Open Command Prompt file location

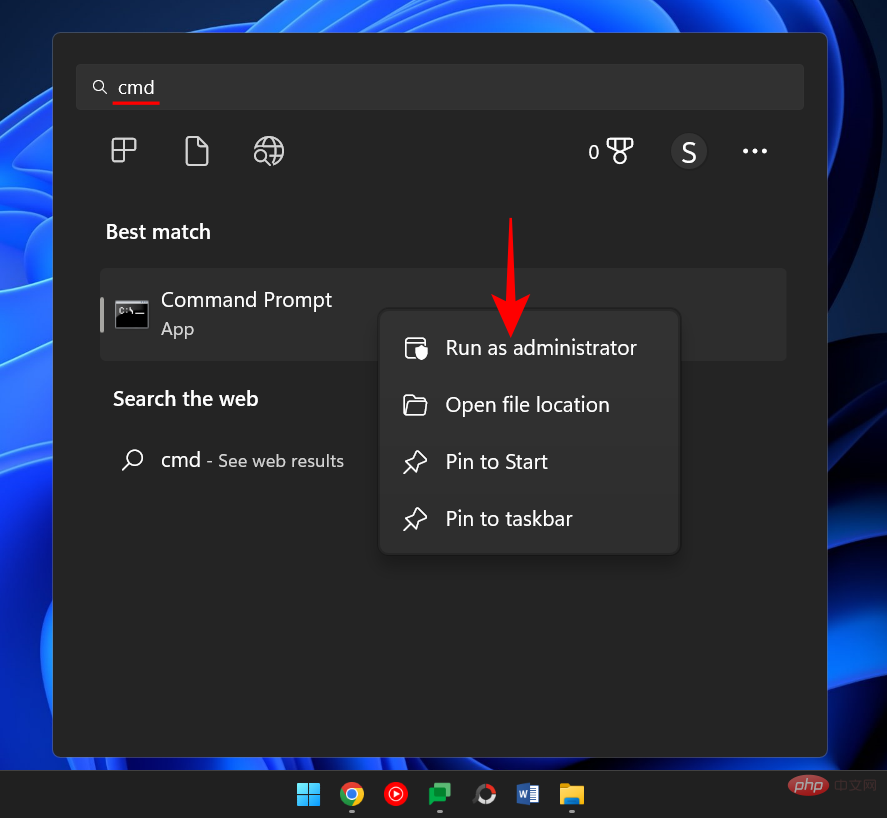[527, 405]
